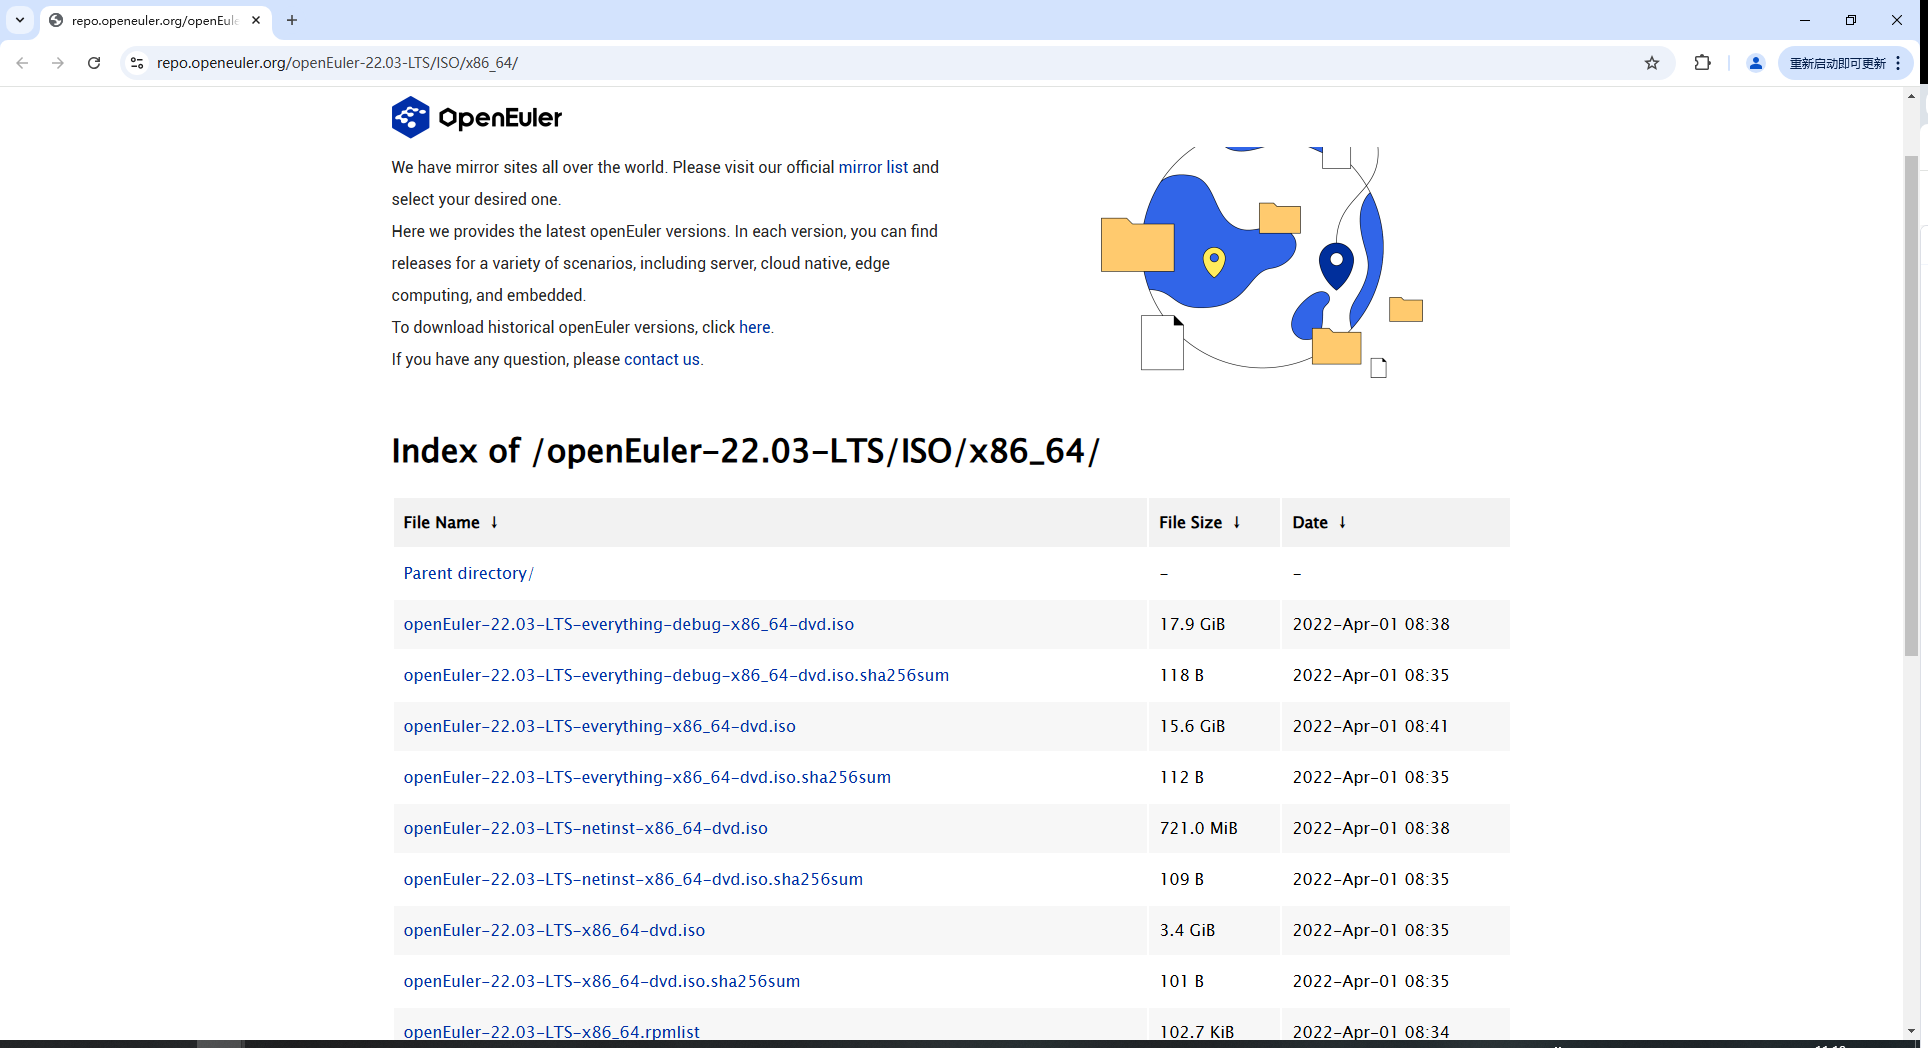Open netinst-x86_64-dvd.iso.sha256sum file
Image resolution: width=1928 pixels, height=1048 pixels.
coord(633,879)
